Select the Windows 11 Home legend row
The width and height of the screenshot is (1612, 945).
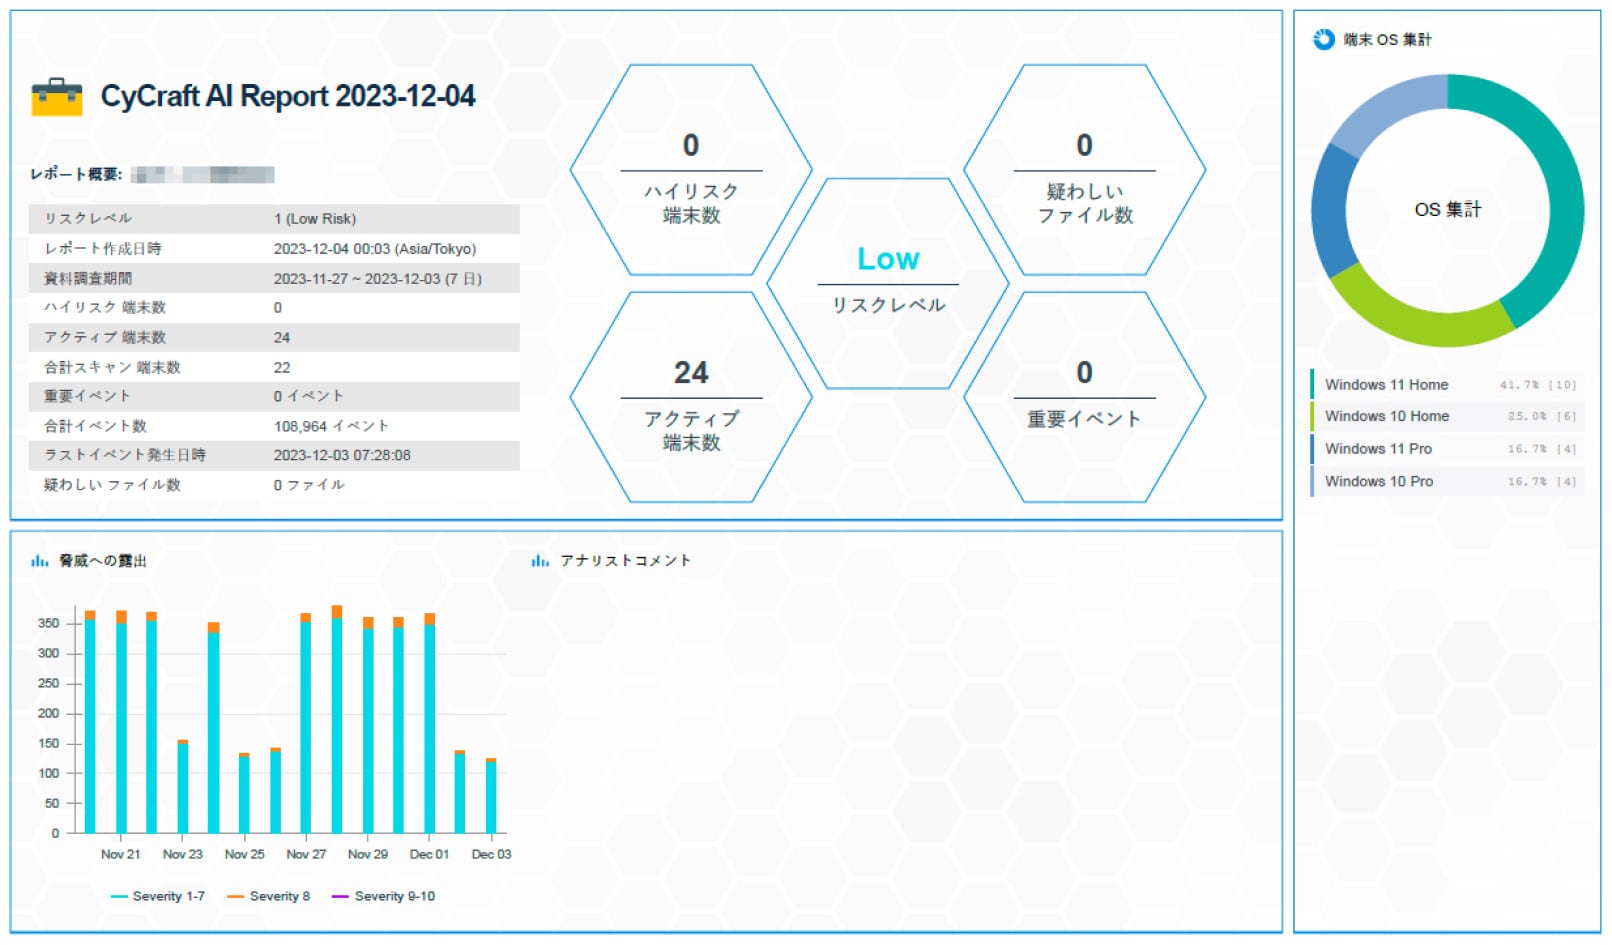1447,384
